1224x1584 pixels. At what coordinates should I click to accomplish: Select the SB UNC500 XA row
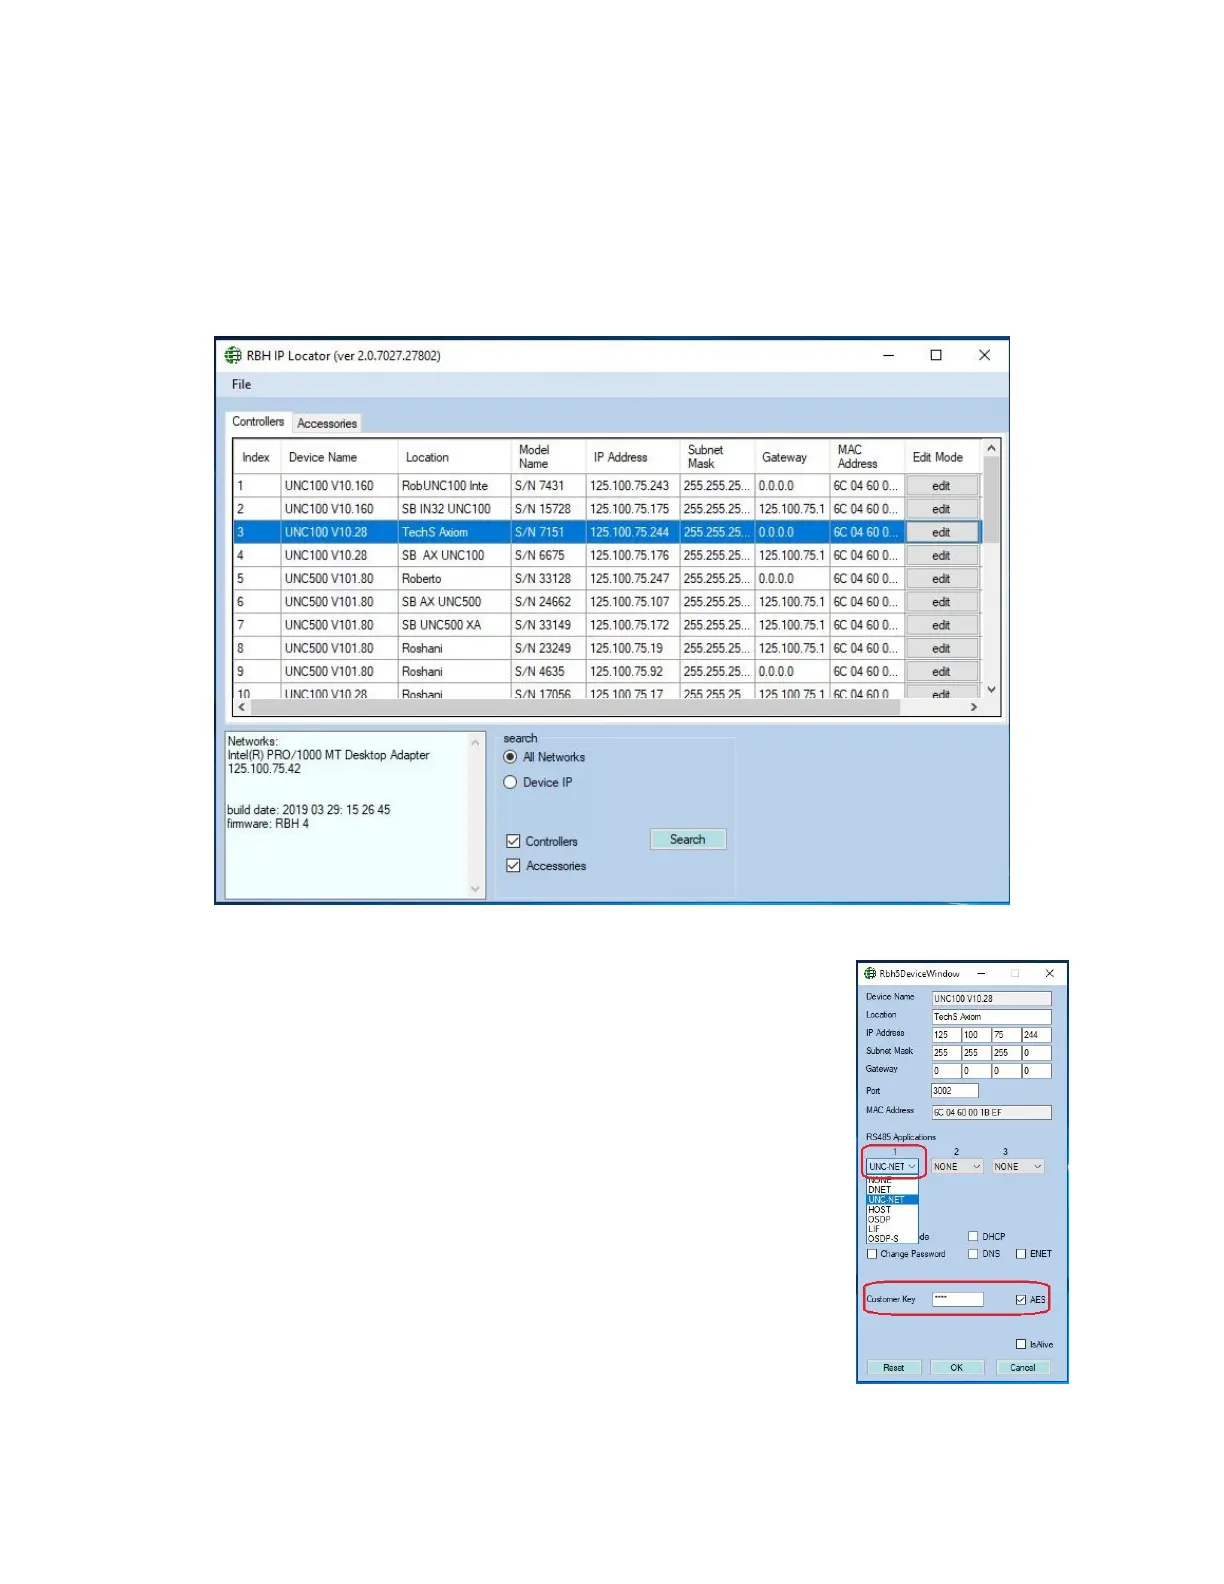pos(606,625)
